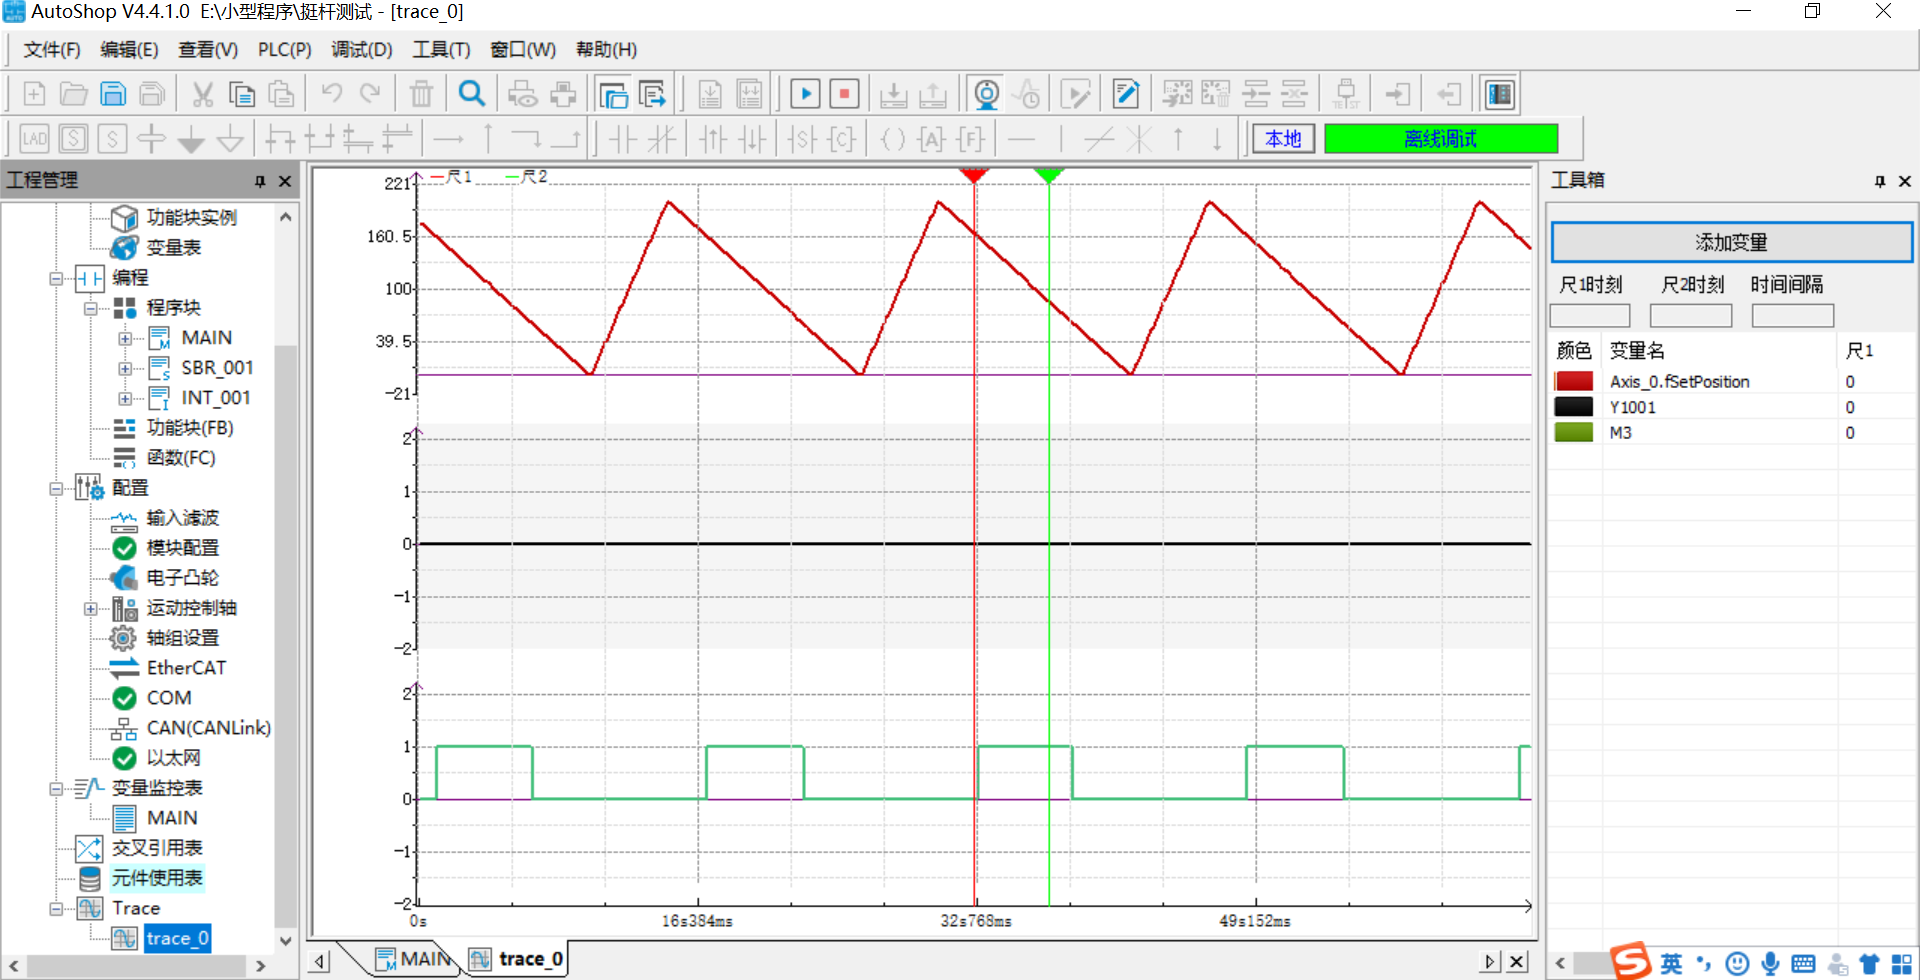Click the LAD ladder mode icon
Viewport: 1920px width, 980px height.
pyautogui.click(x=34, y=138)
